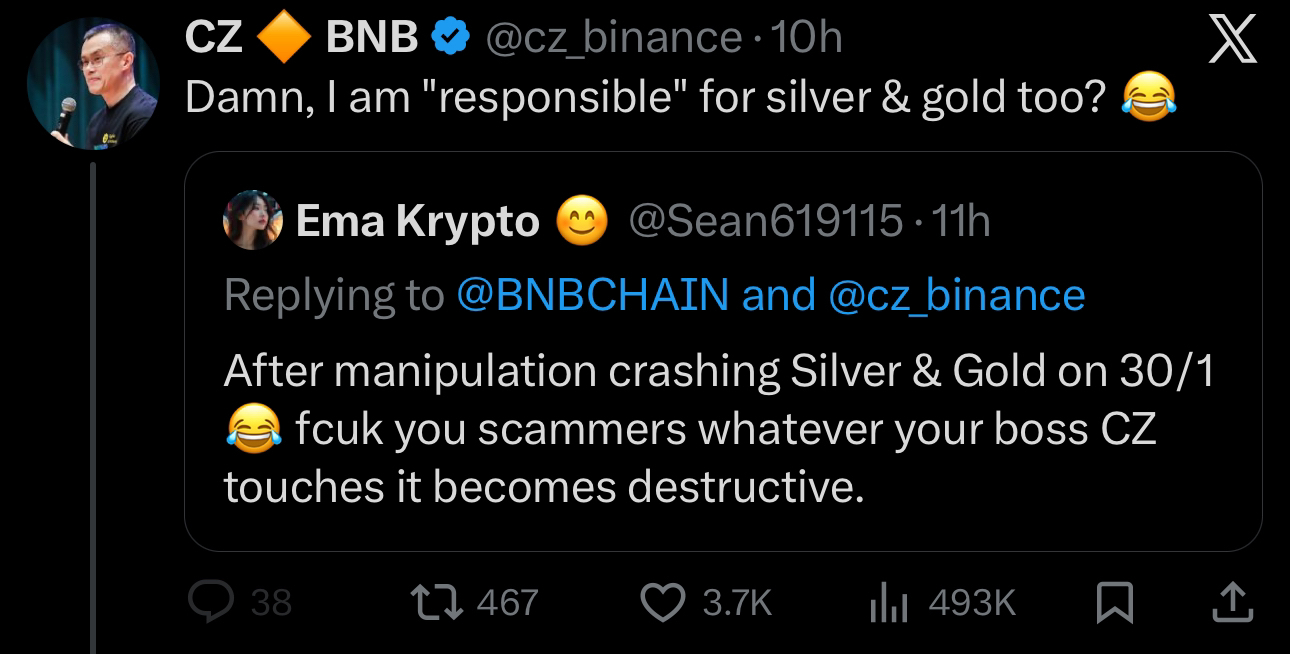Screen dimensions: 1290x654
Task: Repost the tweet using retweet icon
Action: point(438,601)
